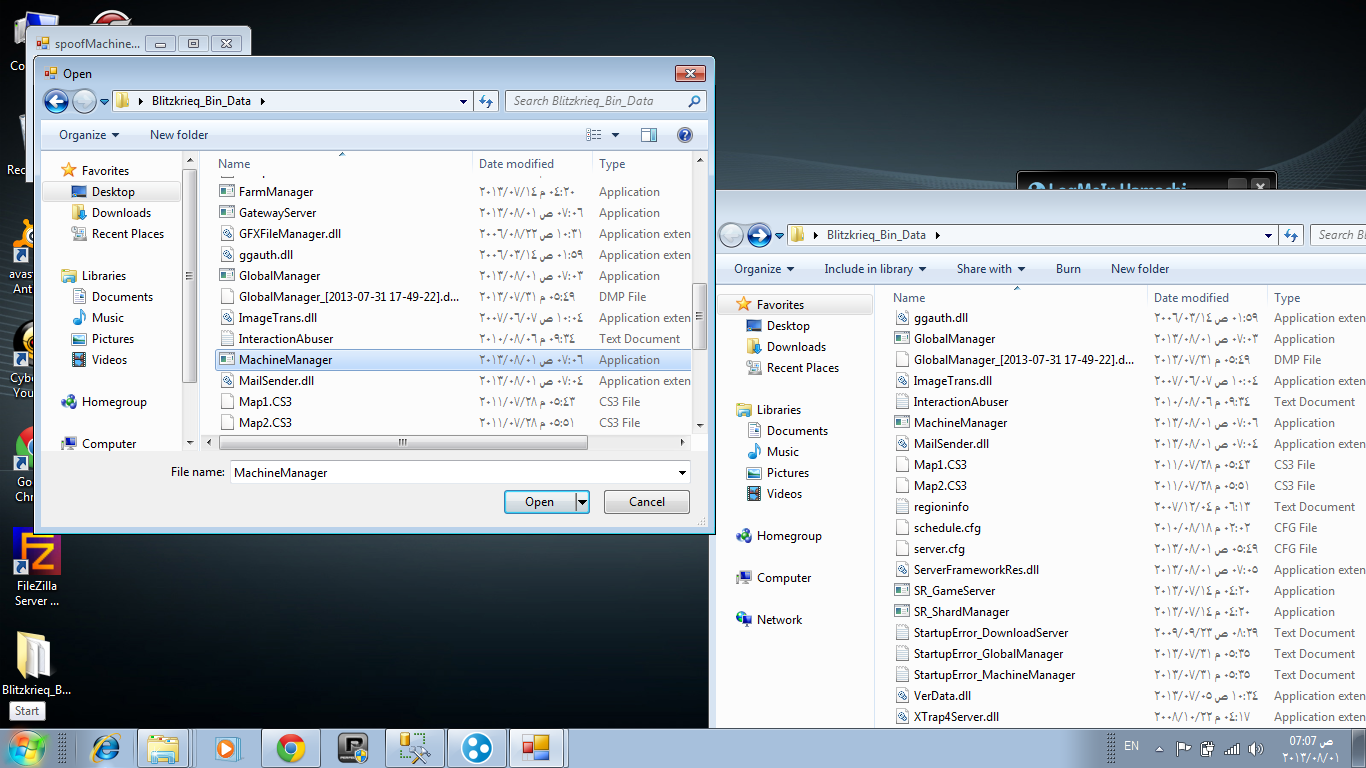Click the Cancel button
This screenshot has height=768, width=1366.
647,502
